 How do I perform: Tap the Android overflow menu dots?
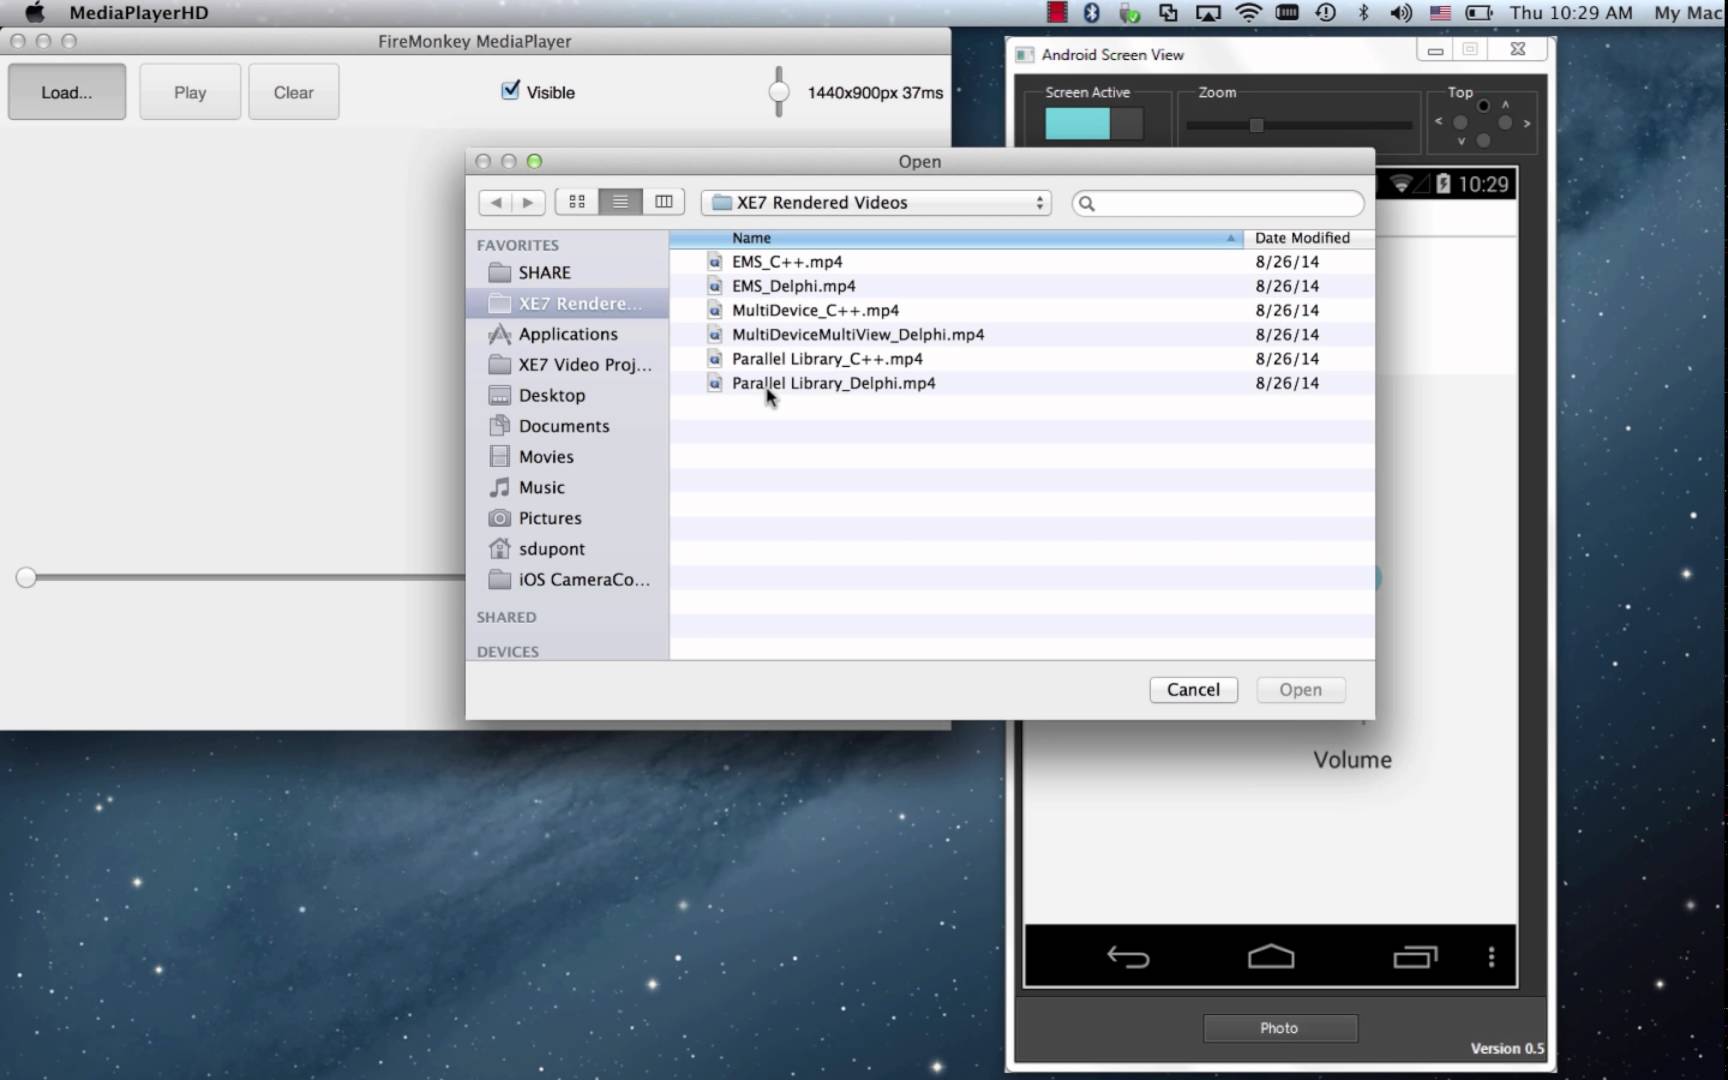(1491, 957)
